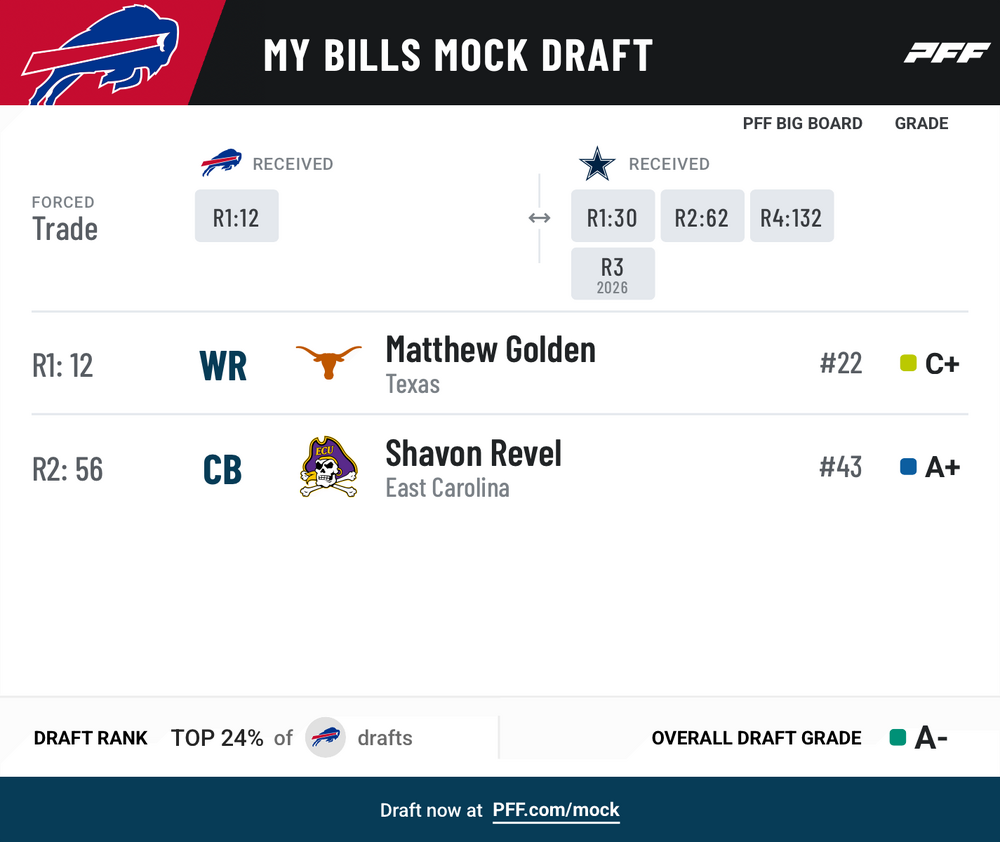Click the green A- overall grade swatch
The image size is (1000, 842).
pyautogui.click(x=898, y=737)
